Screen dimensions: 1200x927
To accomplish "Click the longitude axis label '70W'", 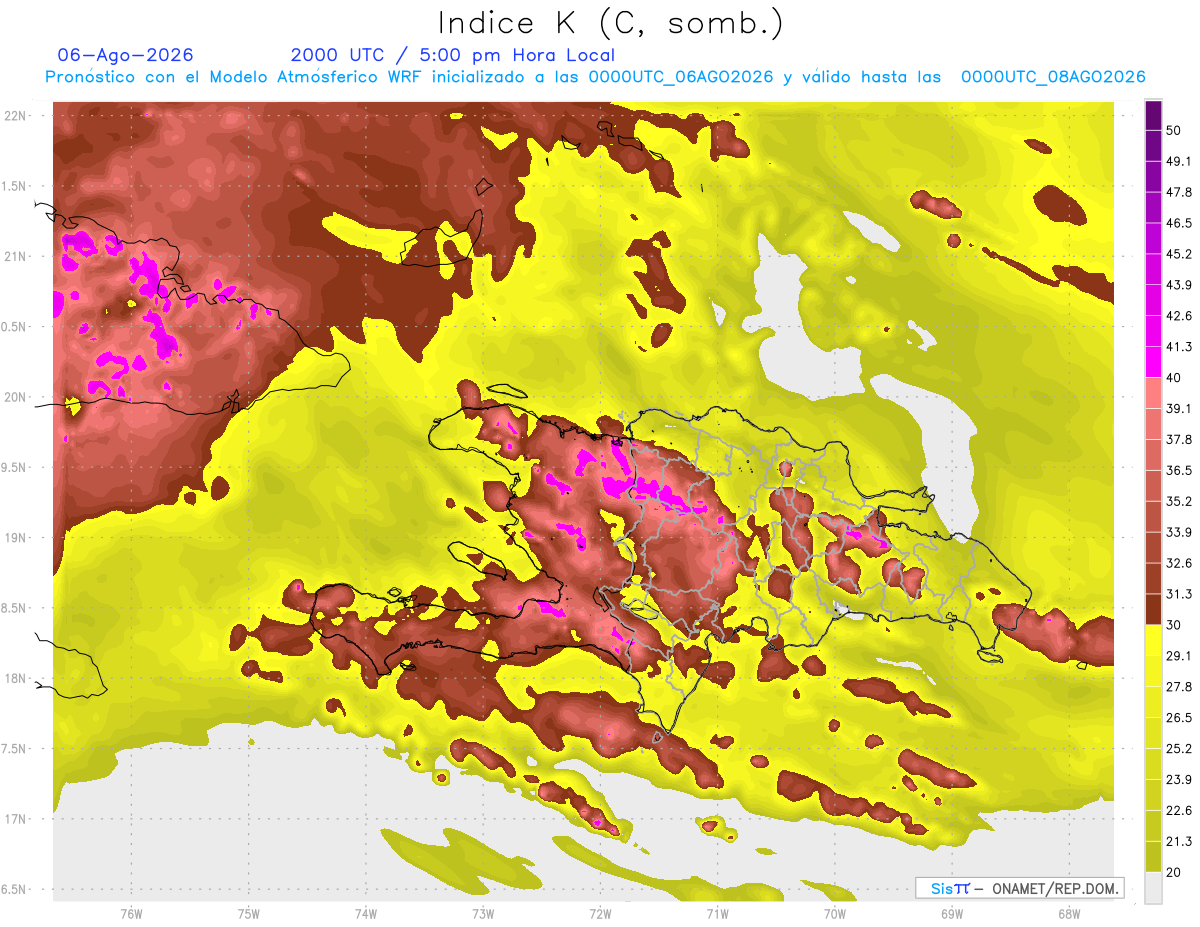I will pyautogui.click(x=835, y=913).
